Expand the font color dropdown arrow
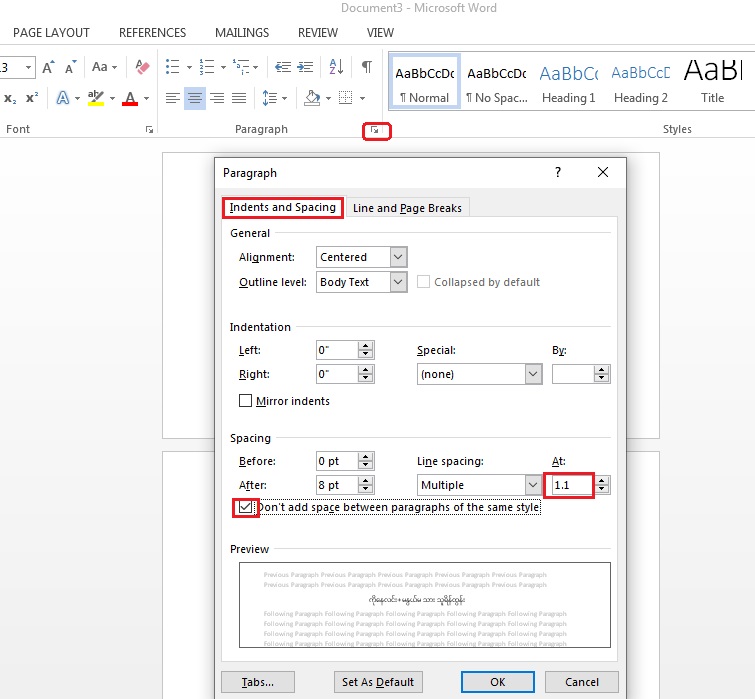Screen dimensions: 755x699 [146, 99]
